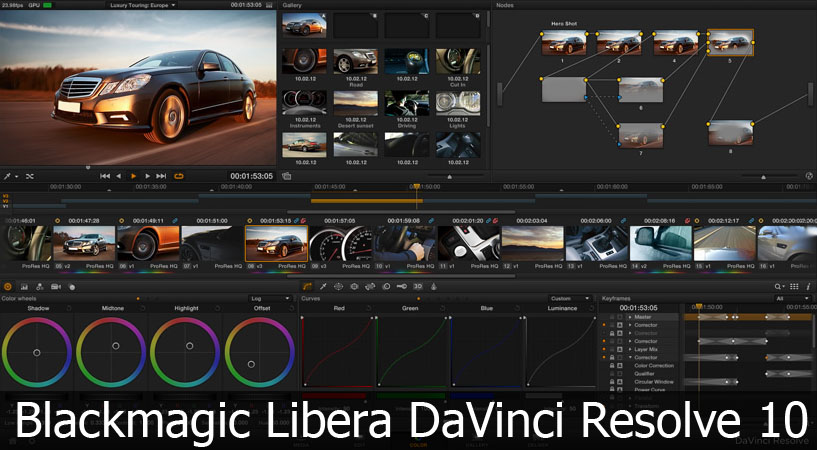Open the Tracker palette icon
The width and height of the screenshot is (817, 450).
354,286
